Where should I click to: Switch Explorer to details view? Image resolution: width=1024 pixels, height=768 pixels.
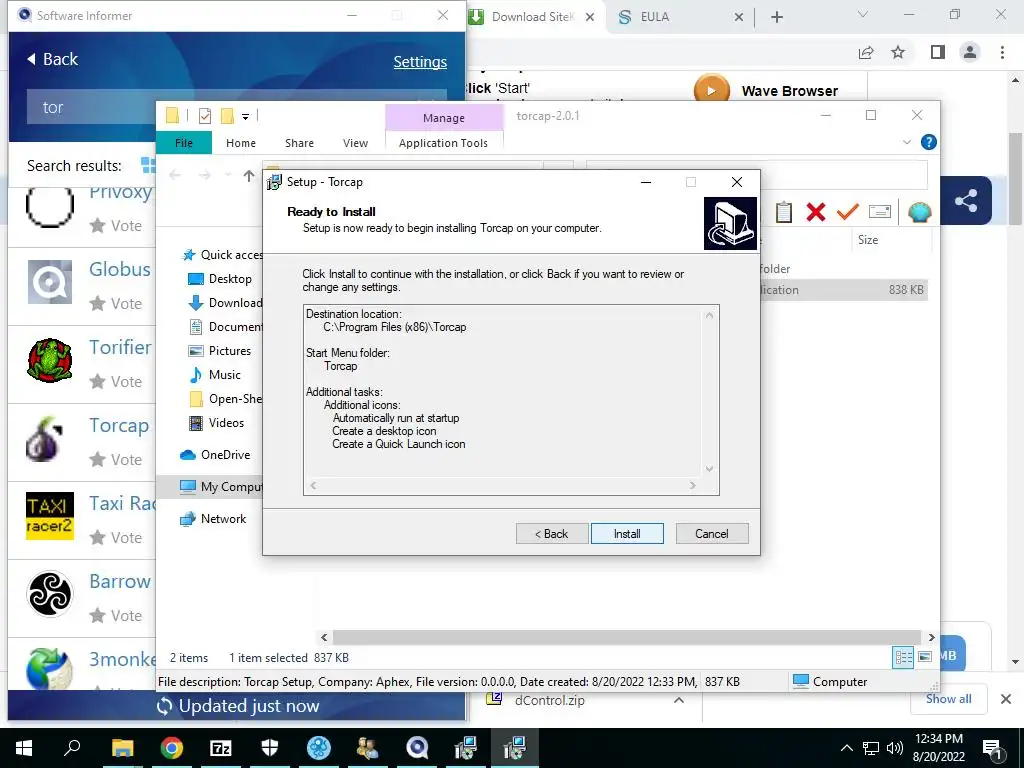[903, 657]
